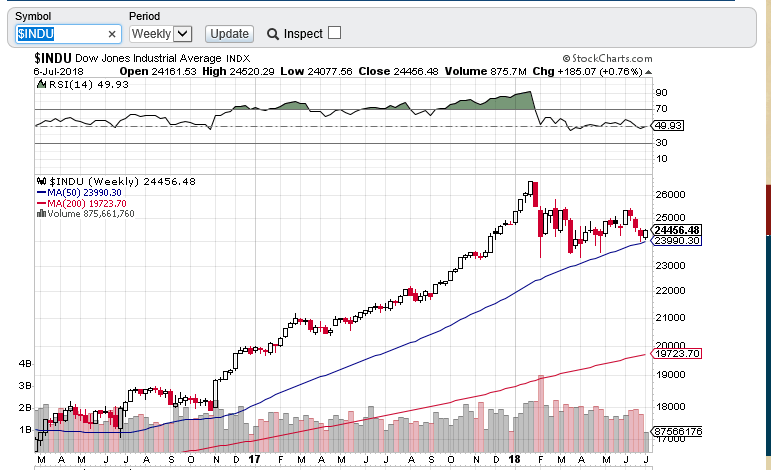Image resolution: width=771 pixels, height=470 pixels.
Task: Click the High 24520.29 header value
Action: pyautogui.click(x=238, y=72)
